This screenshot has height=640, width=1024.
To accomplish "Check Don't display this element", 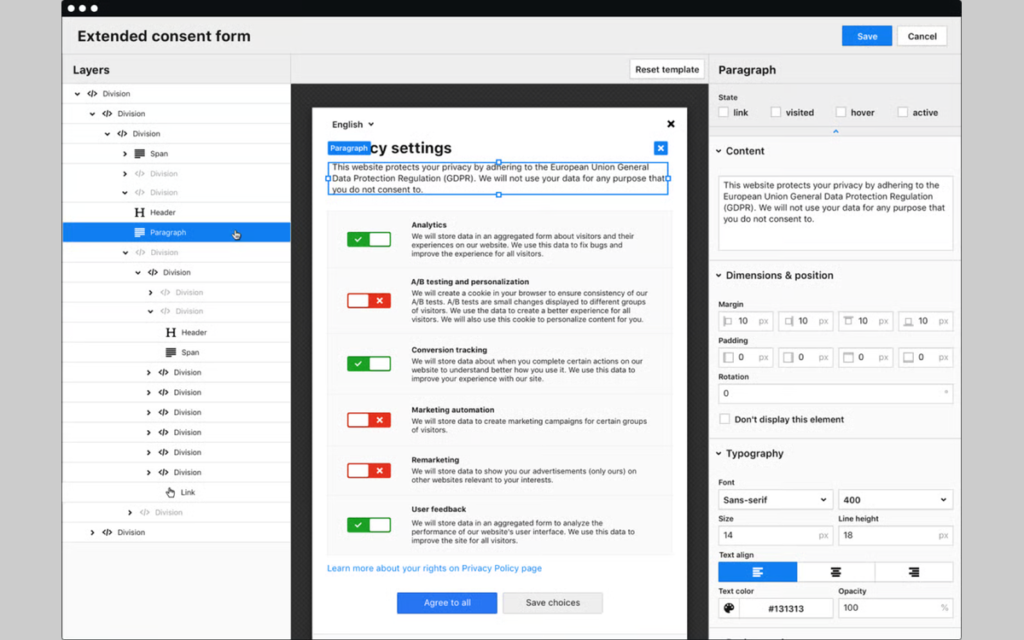I will (724, 419).
